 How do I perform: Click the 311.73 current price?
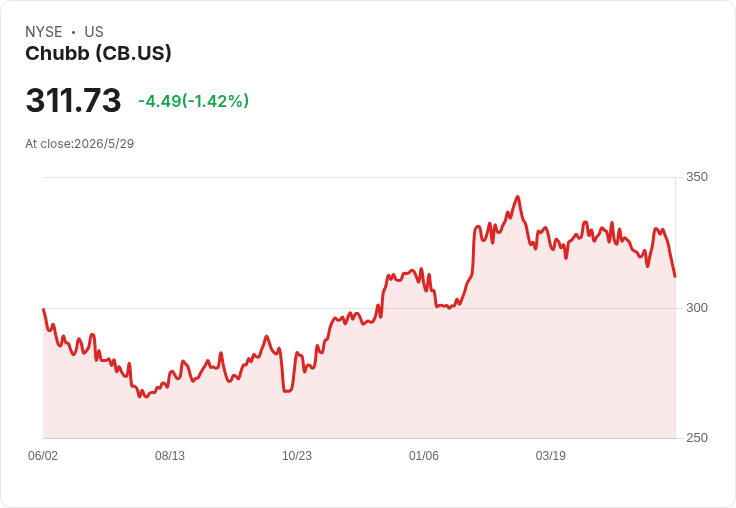click(73, 100)
